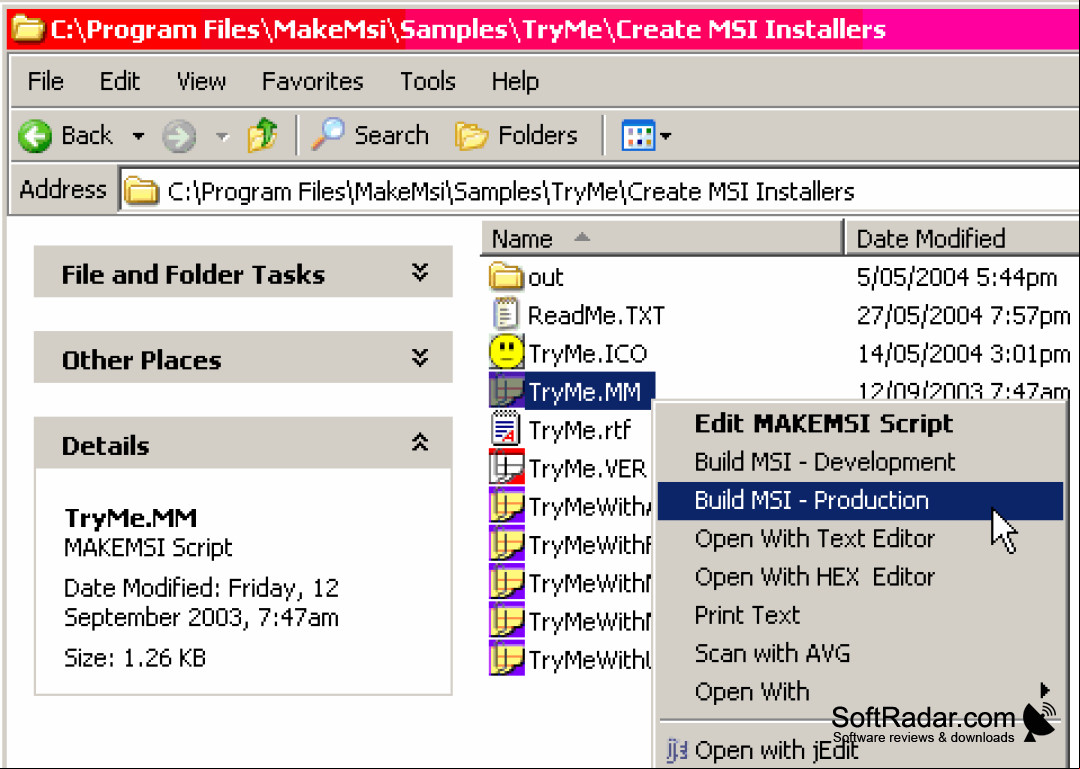The image size is (1080, 769).
Task: Open the Favorites menu
Action: coord(313,81)
